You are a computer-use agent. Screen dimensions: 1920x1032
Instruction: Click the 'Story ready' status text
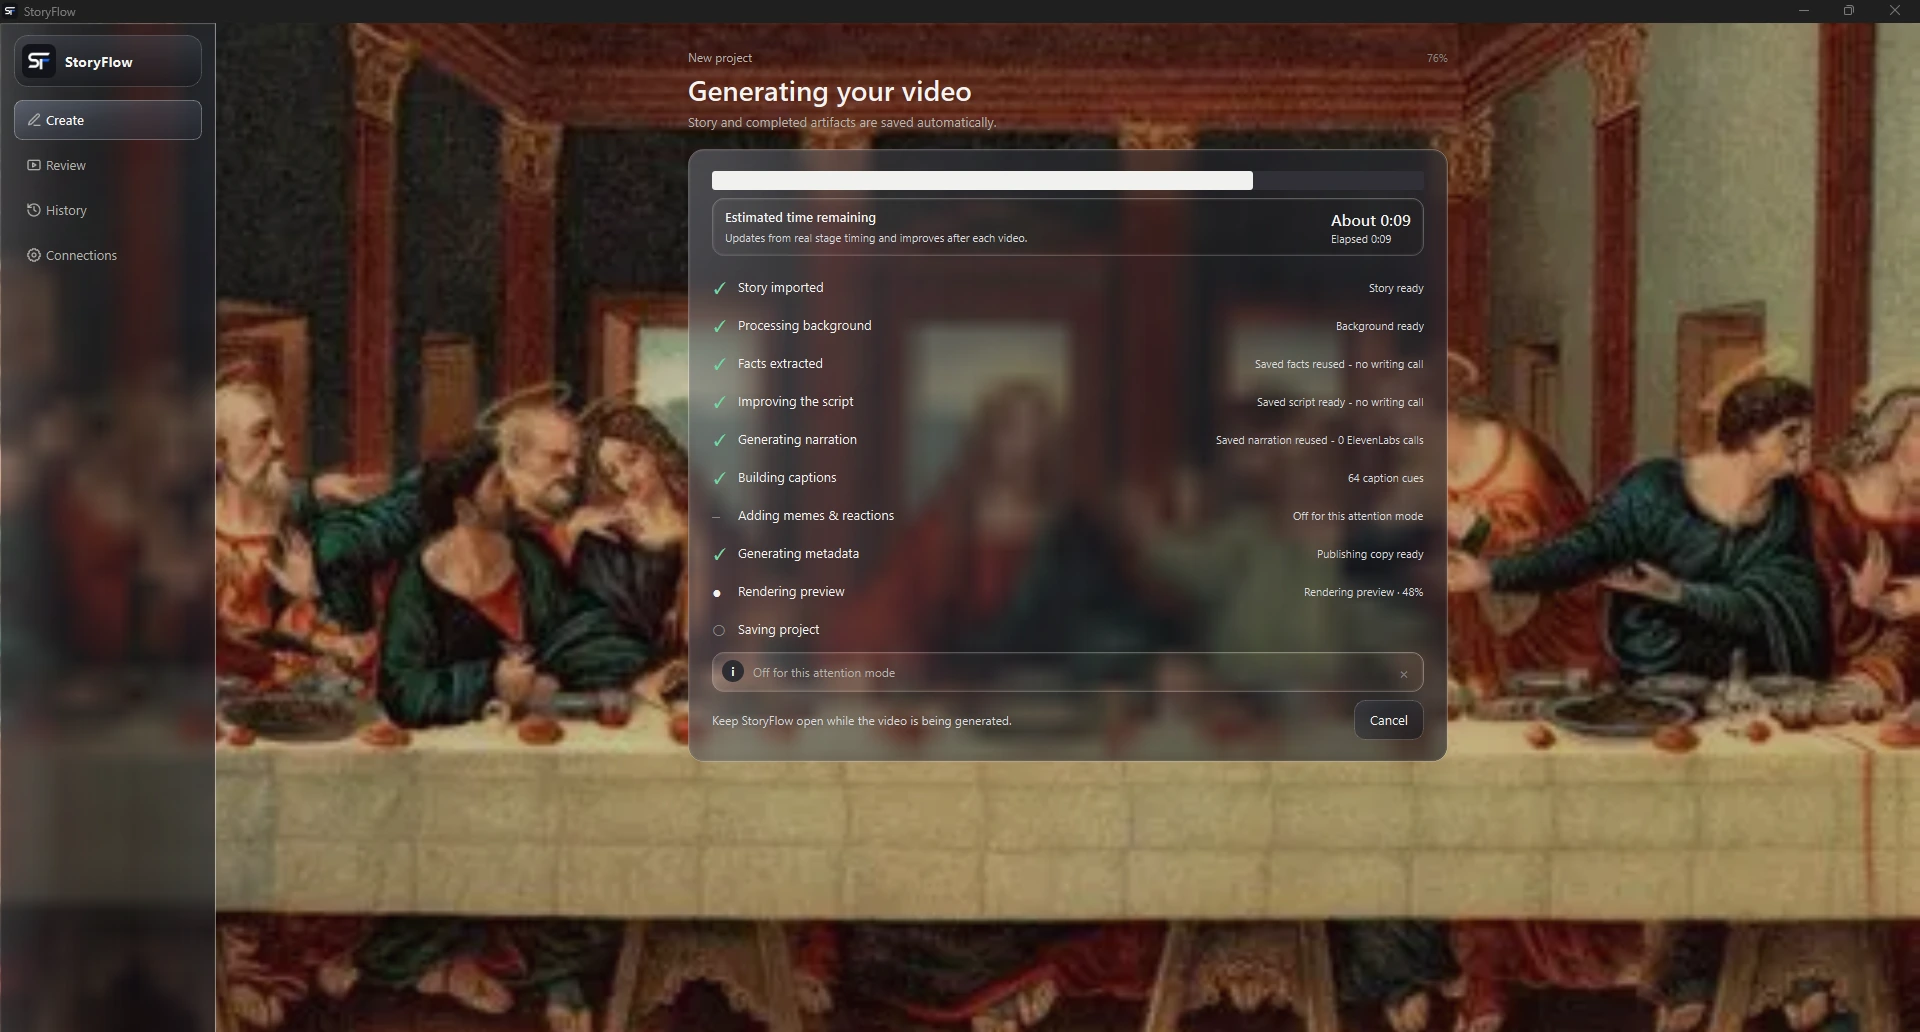tap(1396, 288)
